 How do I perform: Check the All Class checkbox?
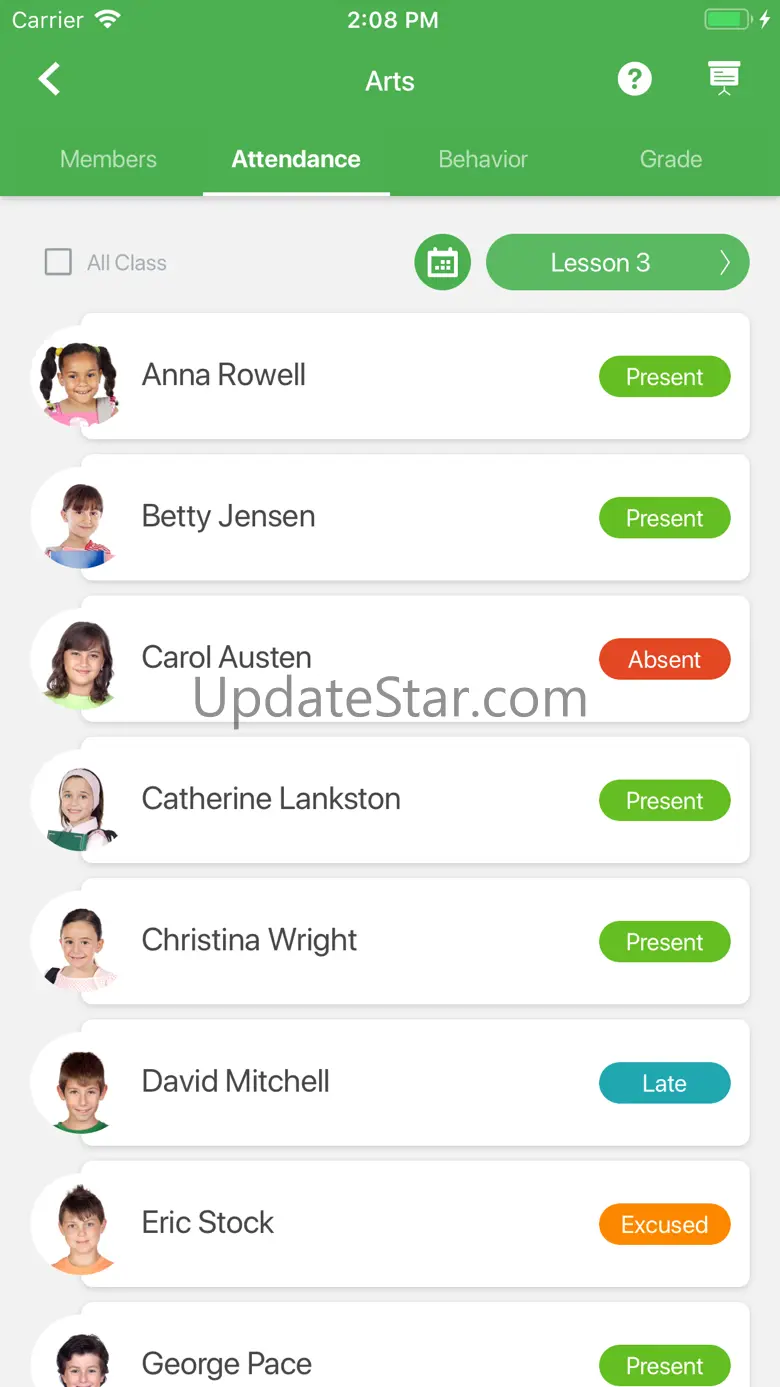point(58,263)
